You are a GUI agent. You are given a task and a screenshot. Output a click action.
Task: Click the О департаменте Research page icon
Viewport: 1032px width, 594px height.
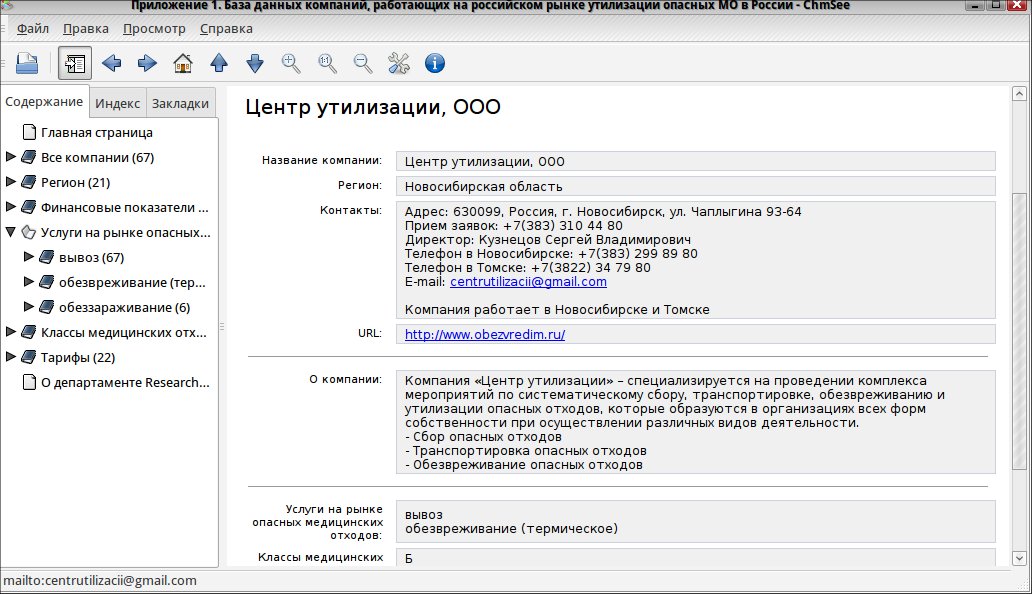pyautogui.click(x=29, y=382)
